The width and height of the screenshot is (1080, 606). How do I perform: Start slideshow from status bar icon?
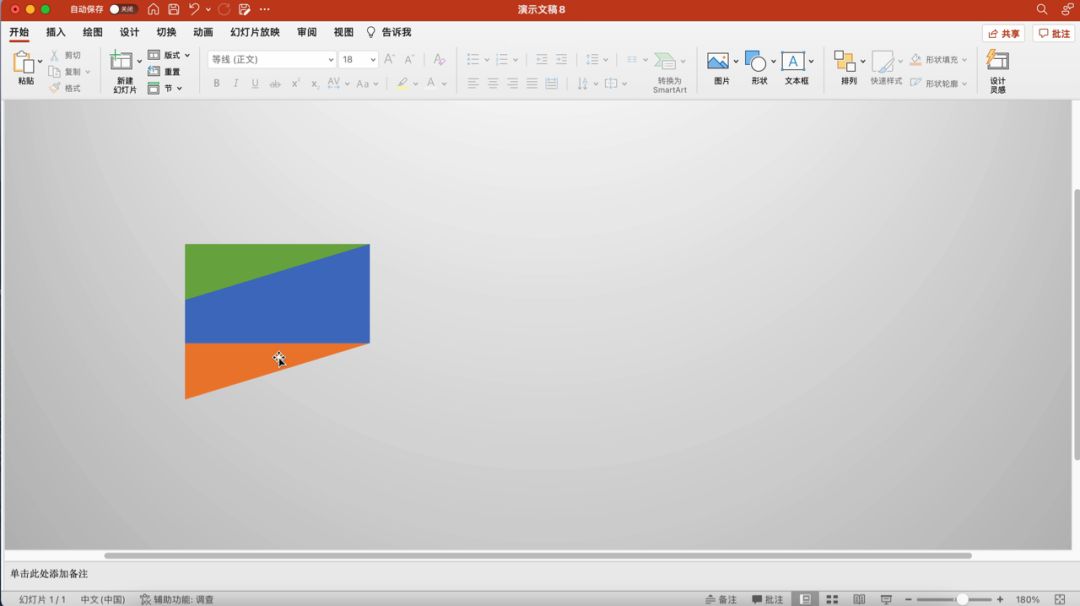point(886,599)
